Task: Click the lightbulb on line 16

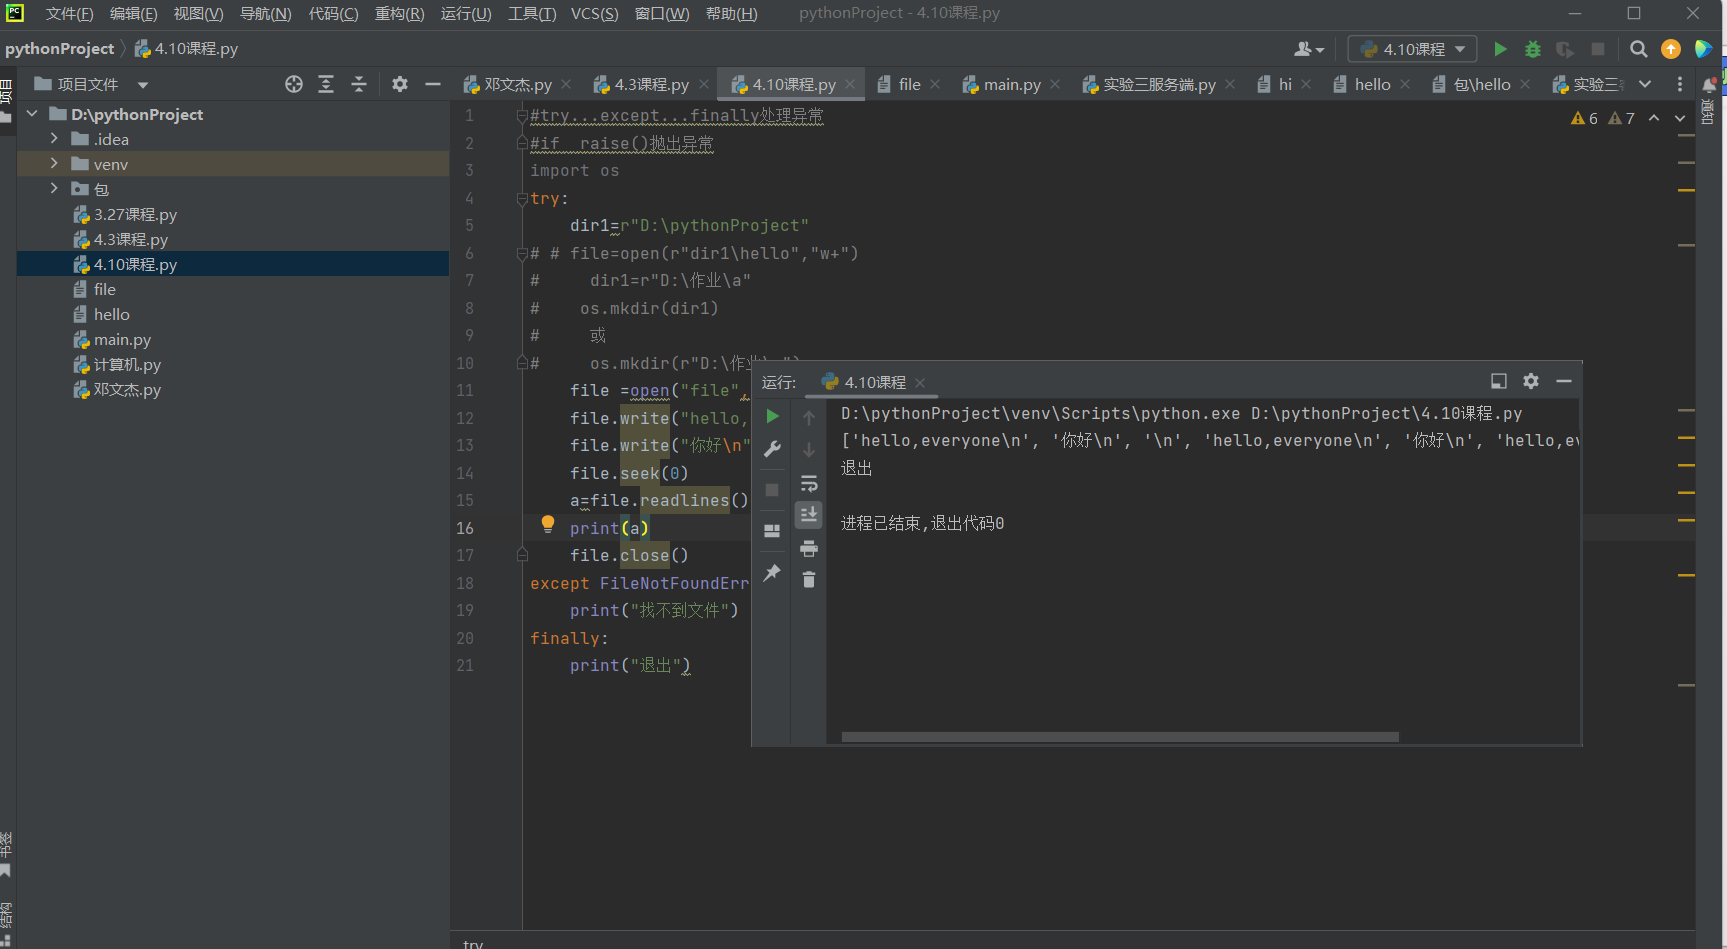Action: (547, 523)
